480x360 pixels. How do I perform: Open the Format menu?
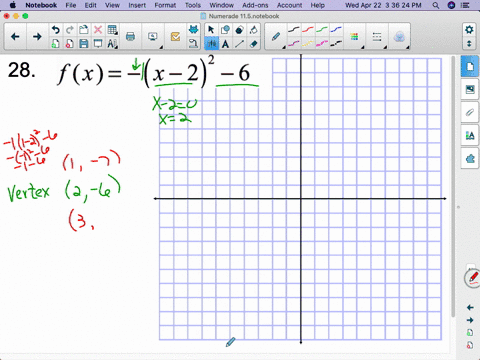point(165,5)
